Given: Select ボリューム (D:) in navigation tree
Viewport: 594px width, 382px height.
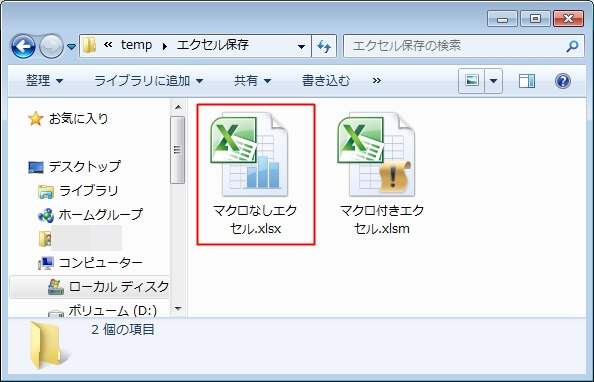Looking at the screenshot, I should (113, 310).
